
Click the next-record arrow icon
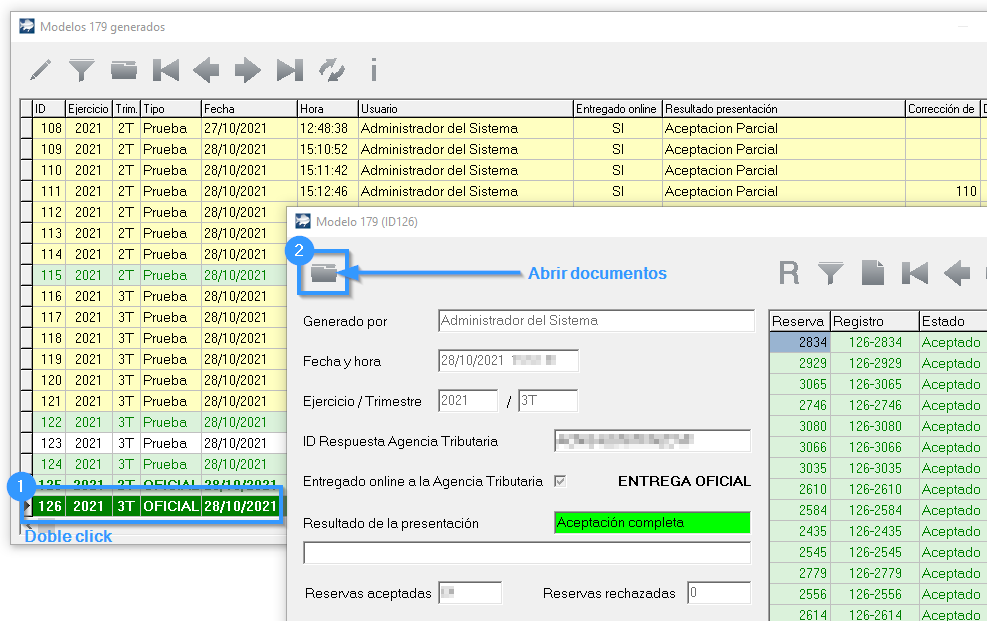pos(248,70)
